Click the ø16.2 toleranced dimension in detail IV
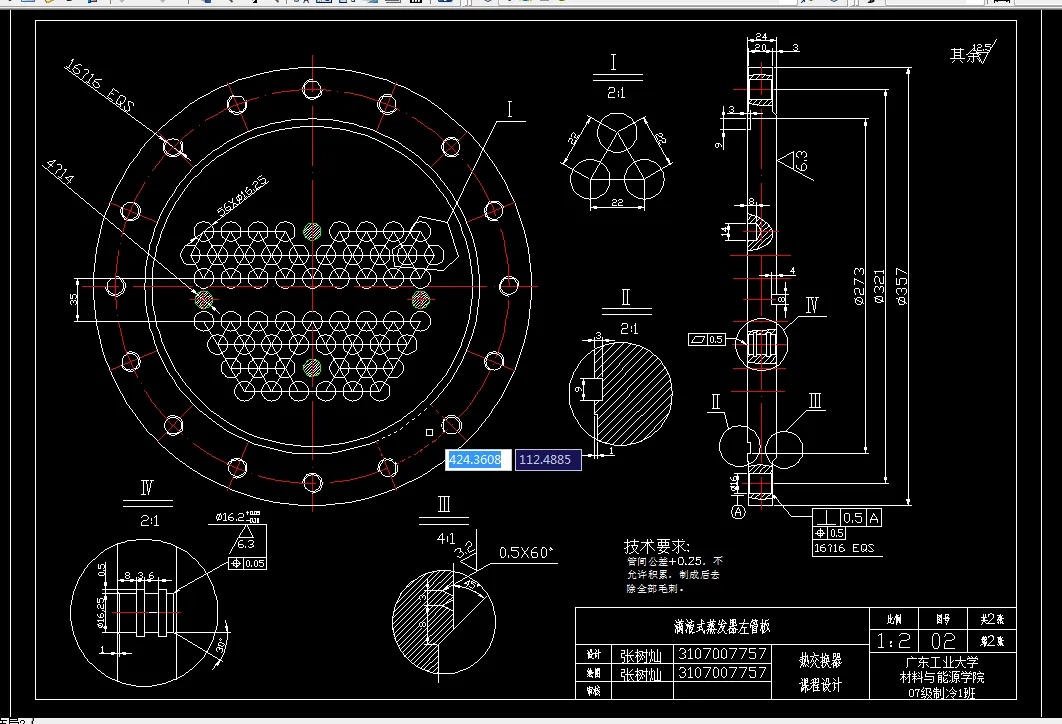 tap(237, 517)
